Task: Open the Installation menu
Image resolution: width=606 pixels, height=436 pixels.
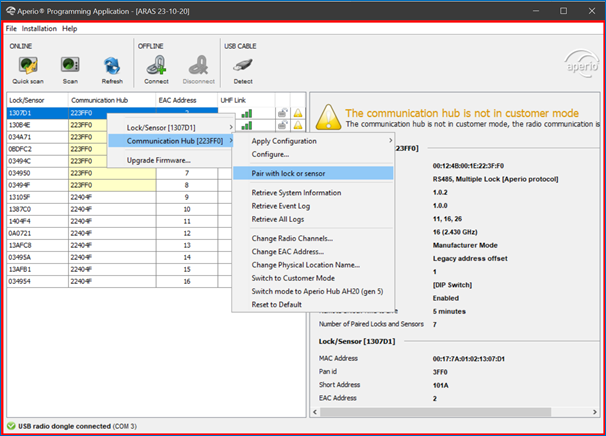Action: [39, 29]
